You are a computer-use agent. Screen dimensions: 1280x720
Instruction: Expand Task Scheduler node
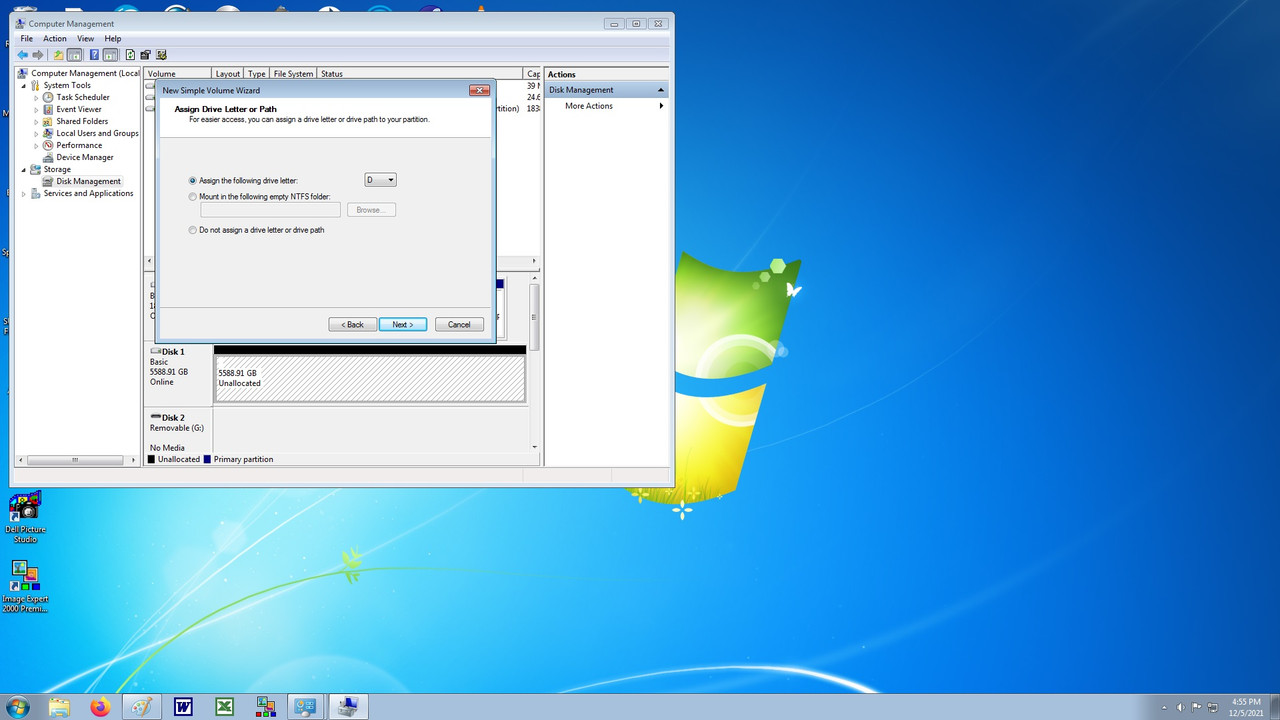tap(36, 97)
